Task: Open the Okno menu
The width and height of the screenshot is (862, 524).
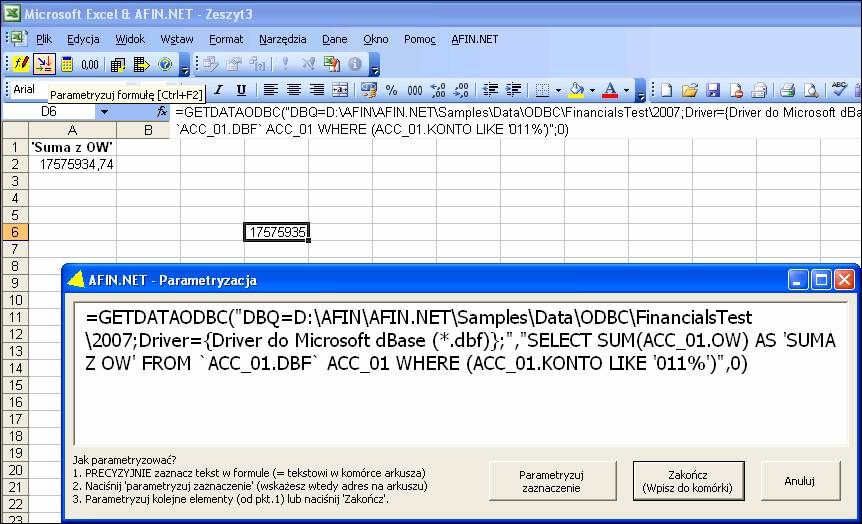Action: [x=376, y=40]
